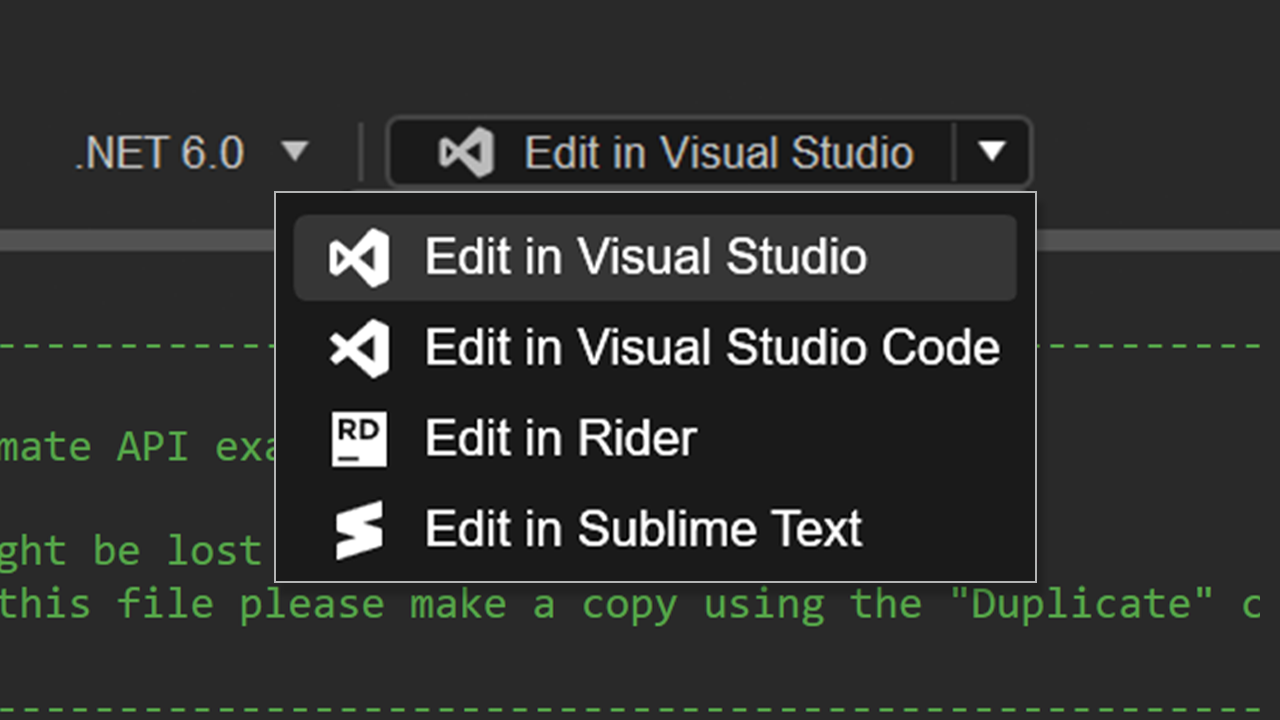Click the Edit in Visual Studio toolbar button label

point(719,153)
